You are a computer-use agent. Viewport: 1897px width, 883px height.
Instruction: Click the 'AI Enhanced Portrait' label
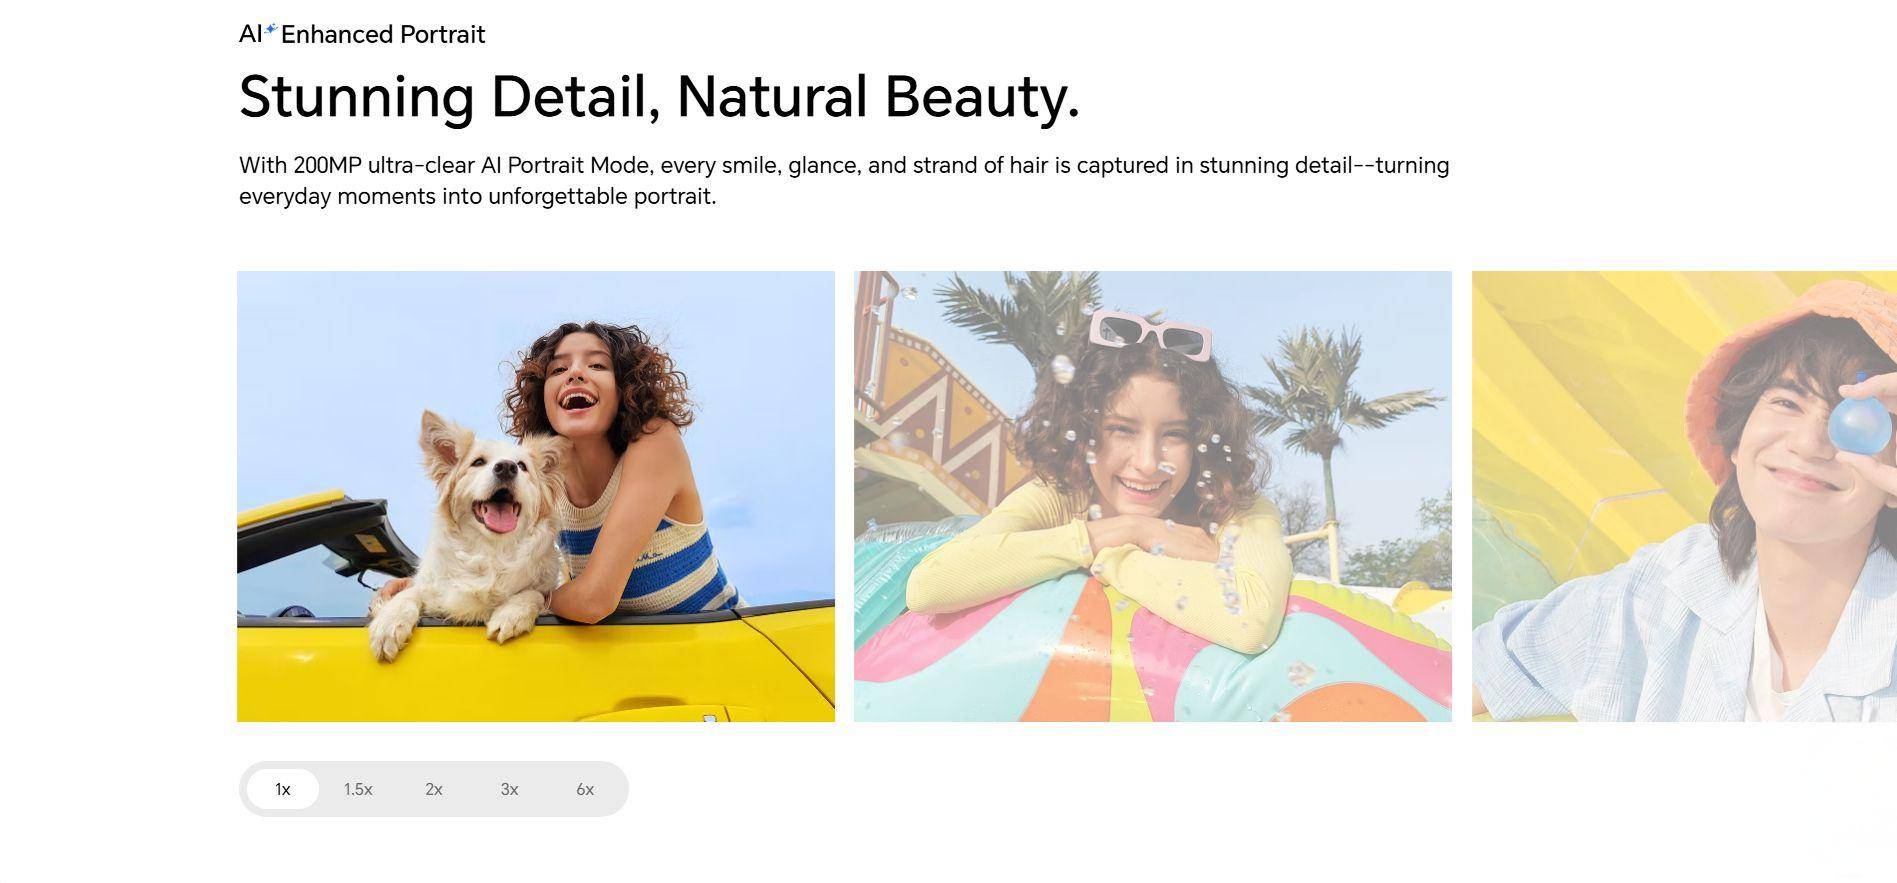362,34
